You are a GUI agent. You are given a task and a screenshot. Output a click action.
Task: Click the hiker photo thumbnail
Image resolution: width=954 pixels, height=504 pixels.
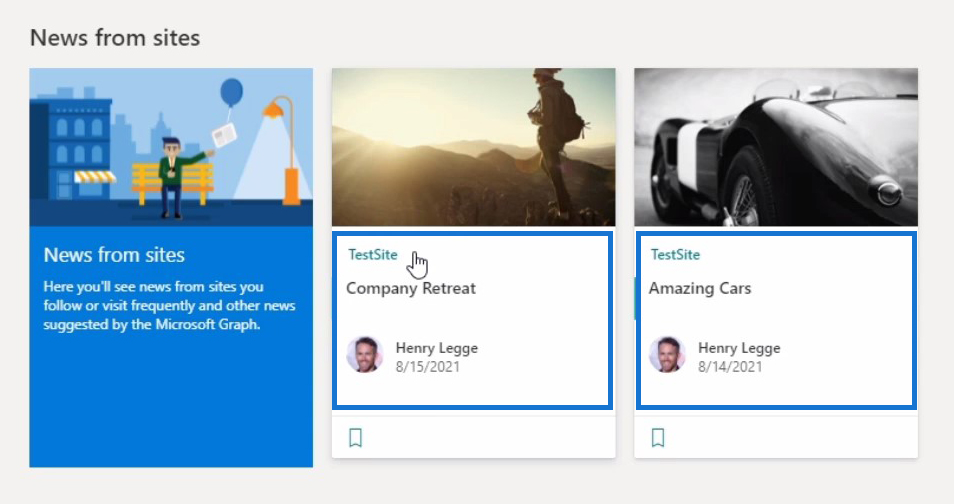click(473, 147)
